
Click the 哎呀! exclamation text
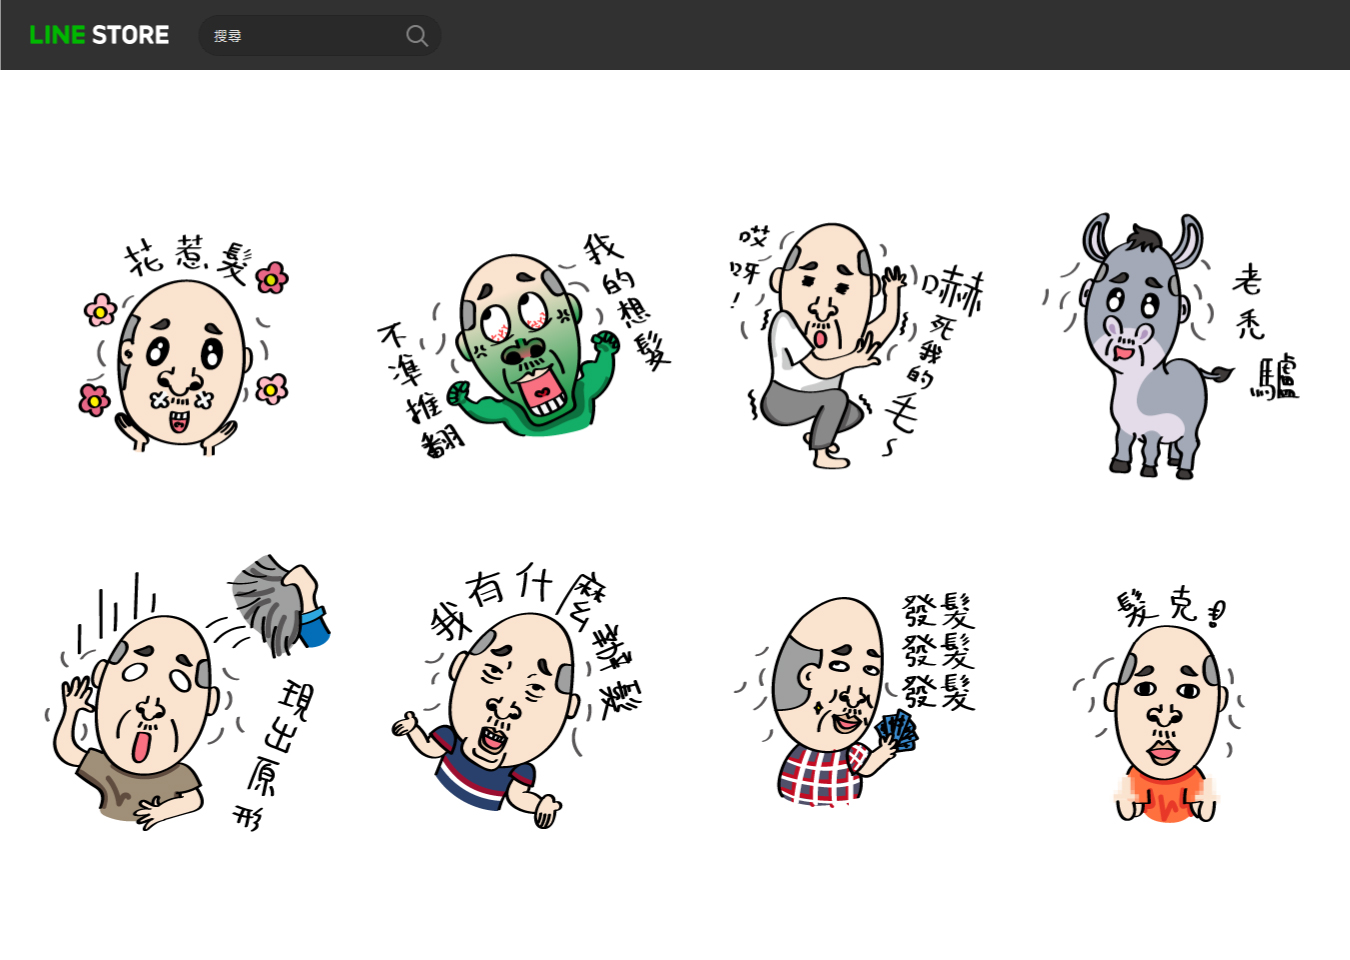750,262
